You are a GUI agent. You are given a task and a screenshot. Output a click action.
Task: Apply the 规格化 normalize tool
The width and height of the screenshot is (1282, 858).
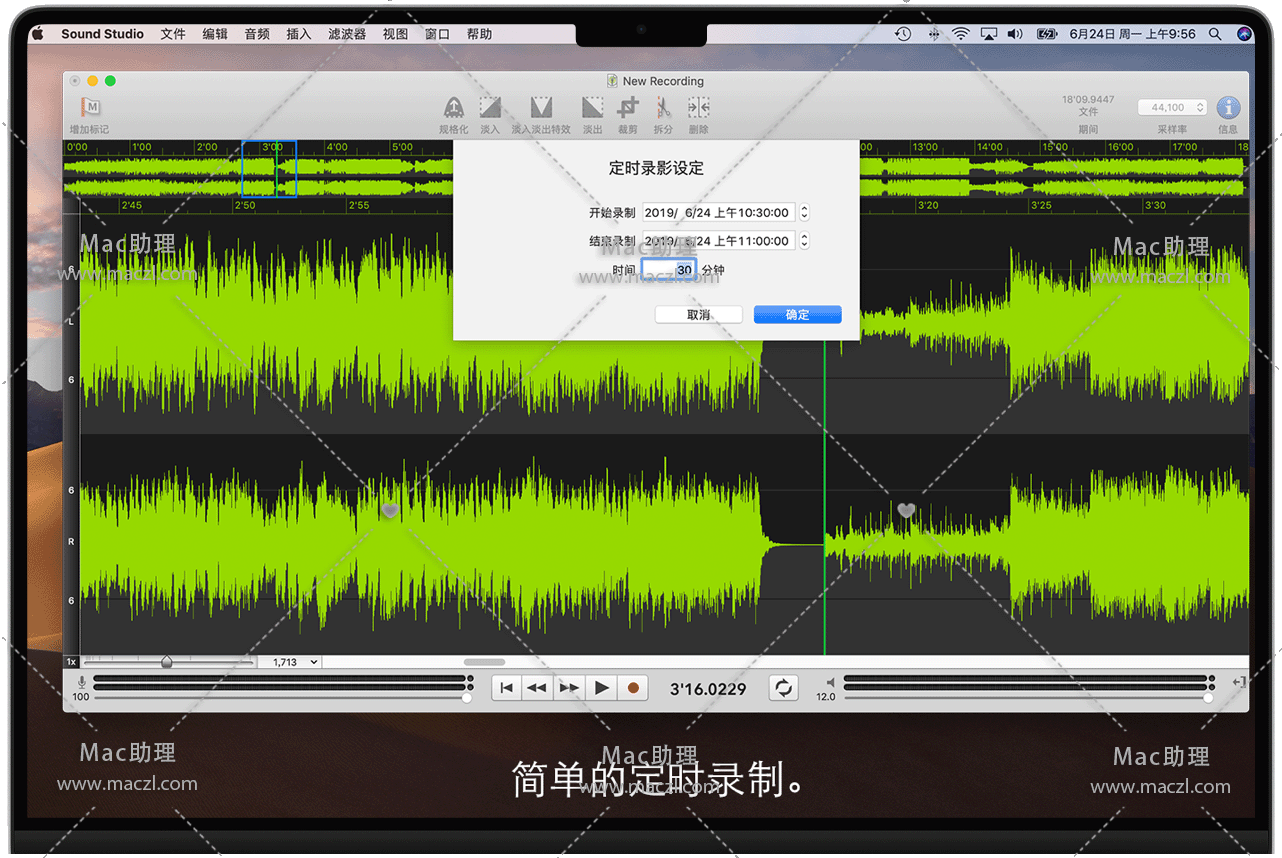(x=453, y=108)
